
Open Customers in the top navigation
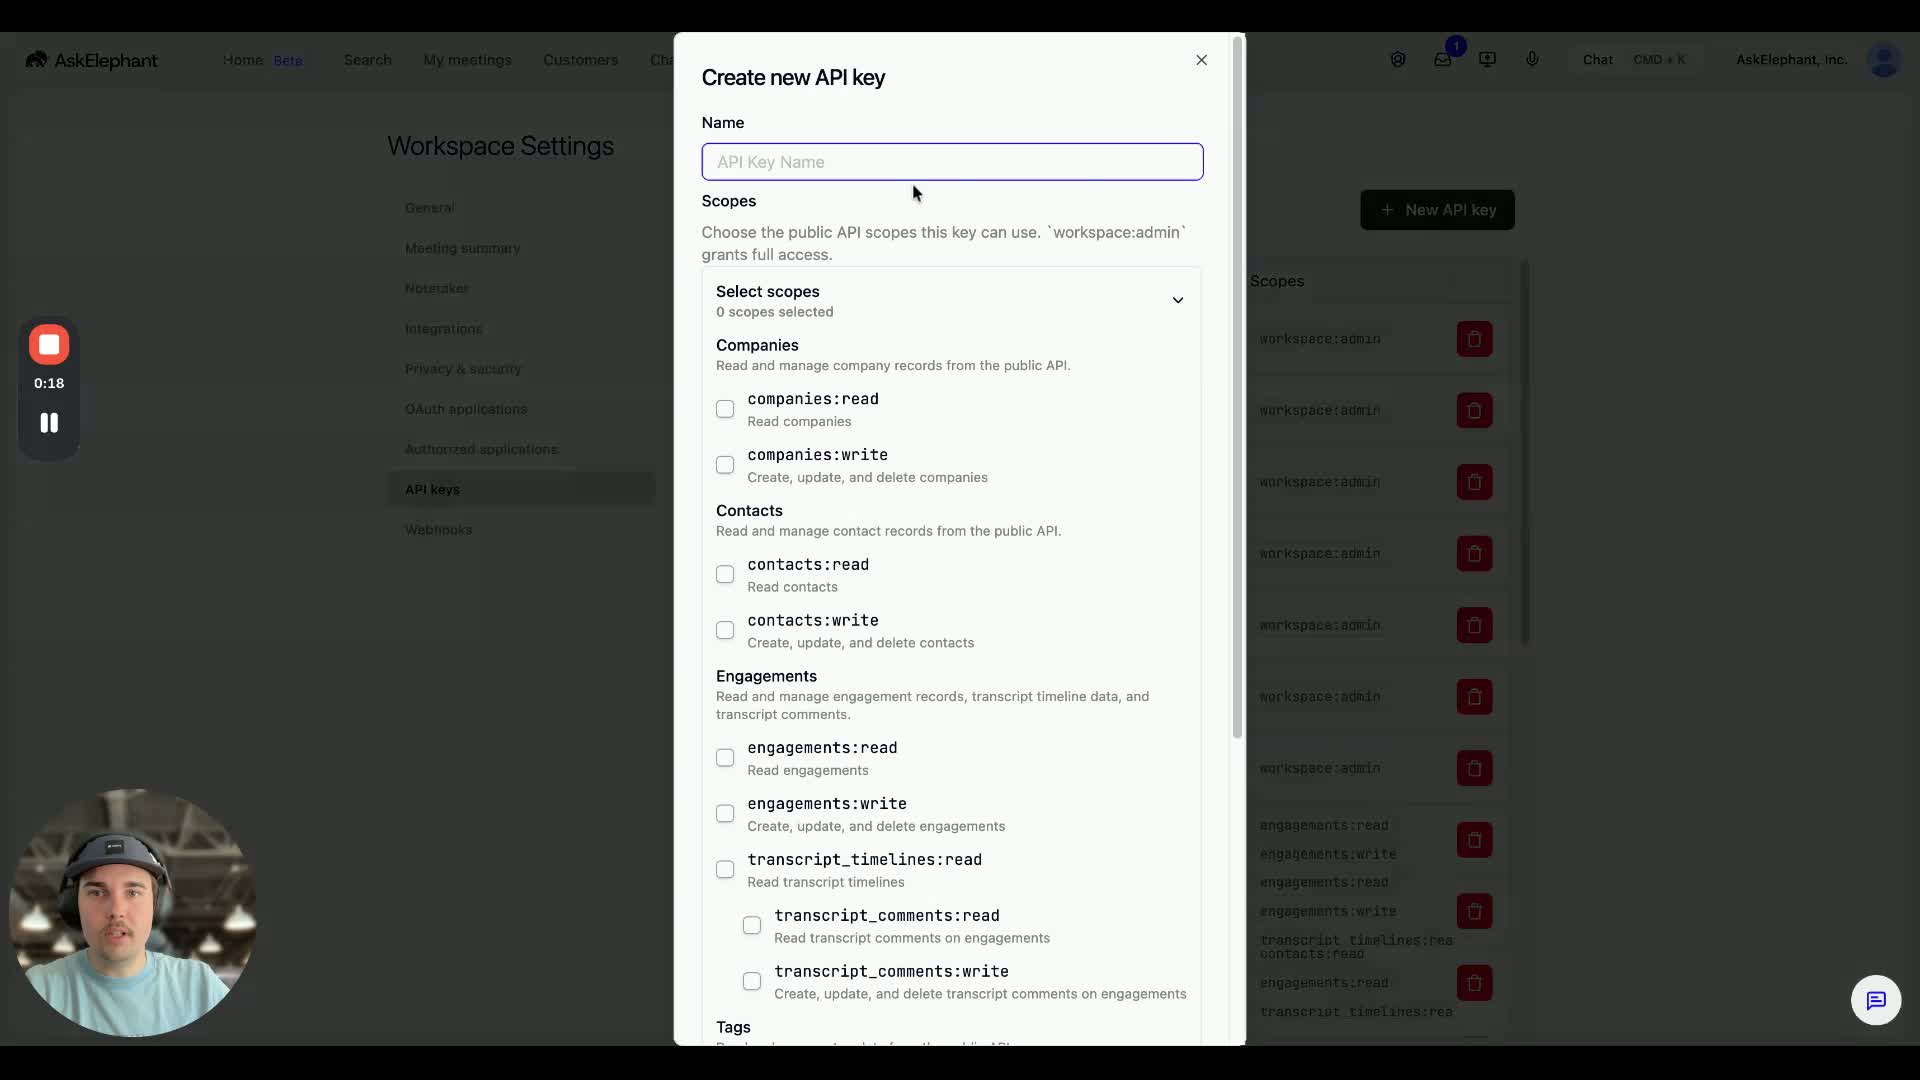580,60
